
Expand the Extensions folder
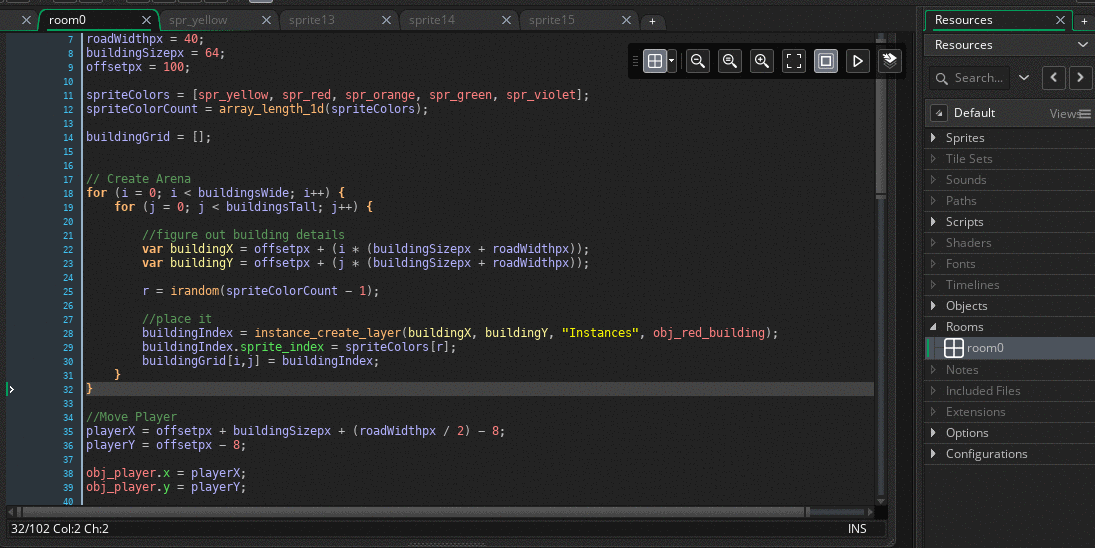[934, 411]
